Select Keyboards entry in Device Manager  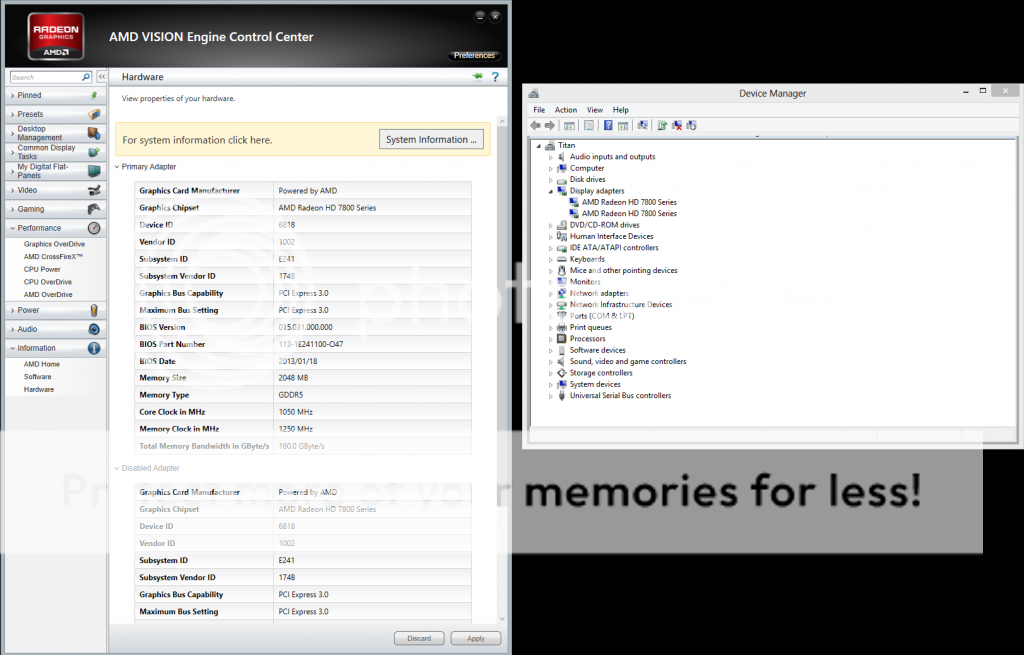[x=587, y=259]
